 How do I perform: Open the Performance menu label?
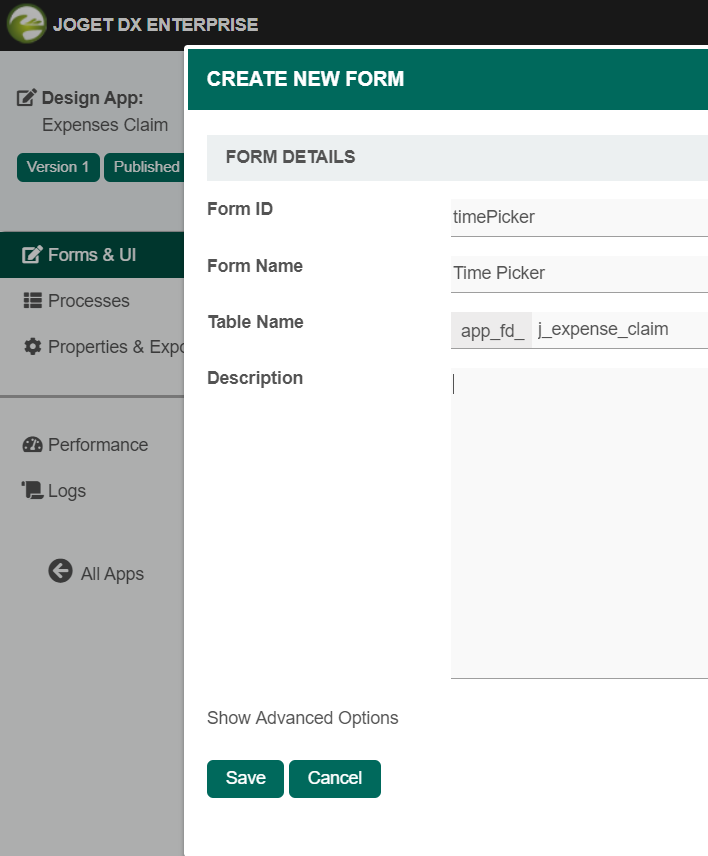click(98, 445)
